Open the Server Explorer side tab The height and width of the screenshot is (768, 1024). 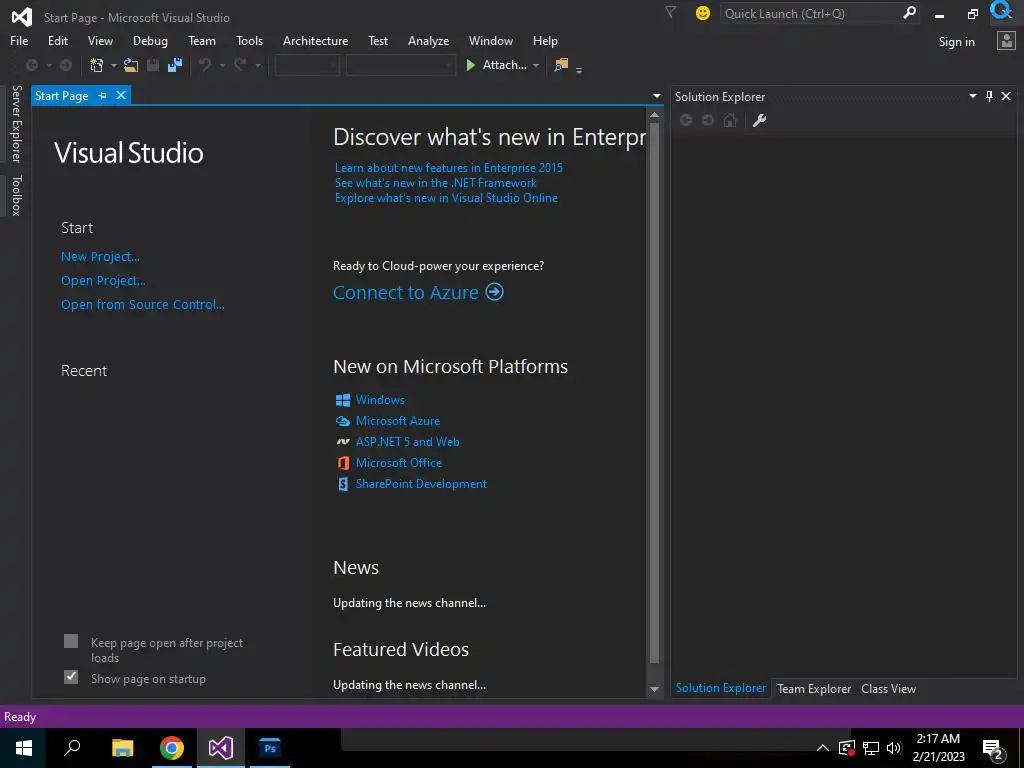pyautogui.click(x=16, y=123)
